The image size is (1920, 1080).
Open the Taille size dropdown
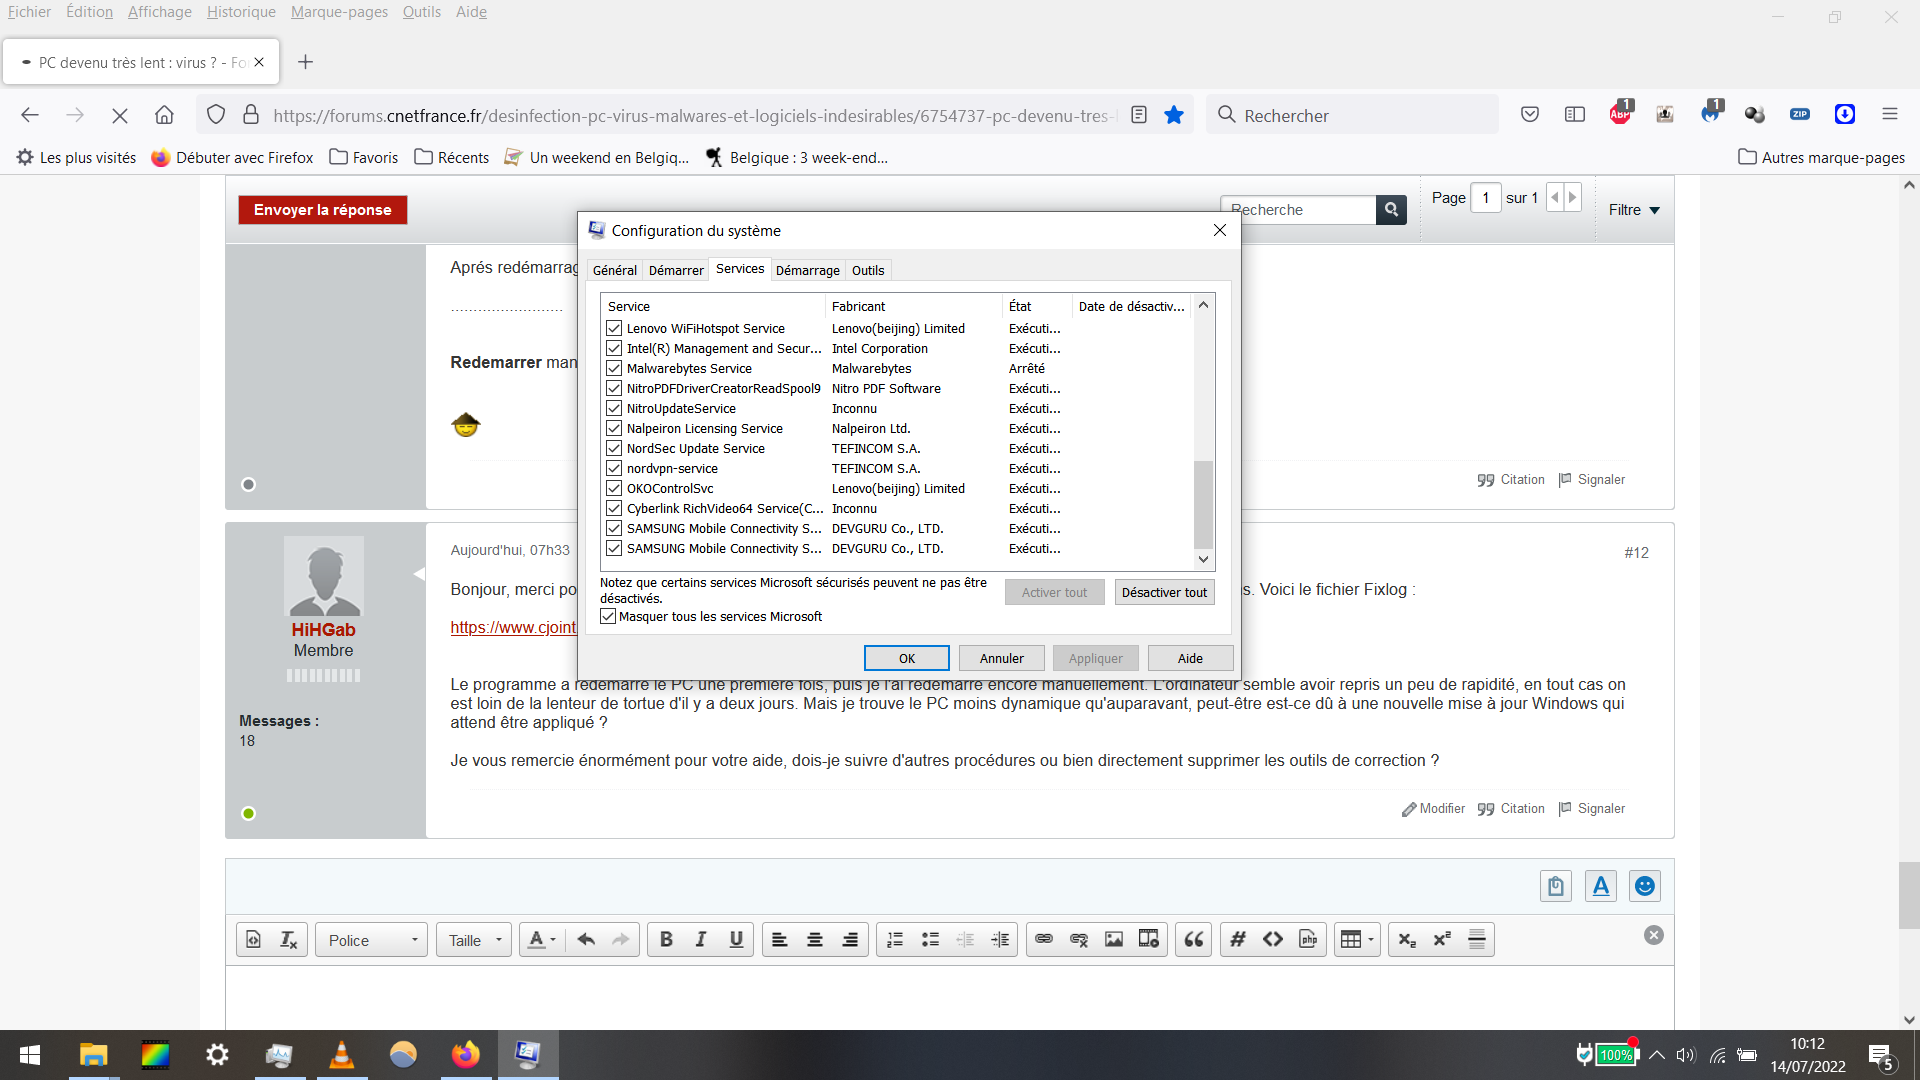tap(474, 940)
